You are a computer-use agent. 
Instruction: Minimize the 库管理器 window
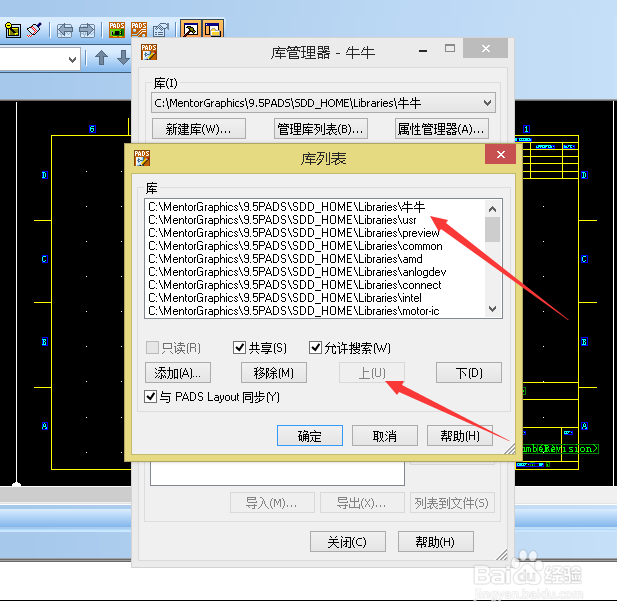[423, 50]
